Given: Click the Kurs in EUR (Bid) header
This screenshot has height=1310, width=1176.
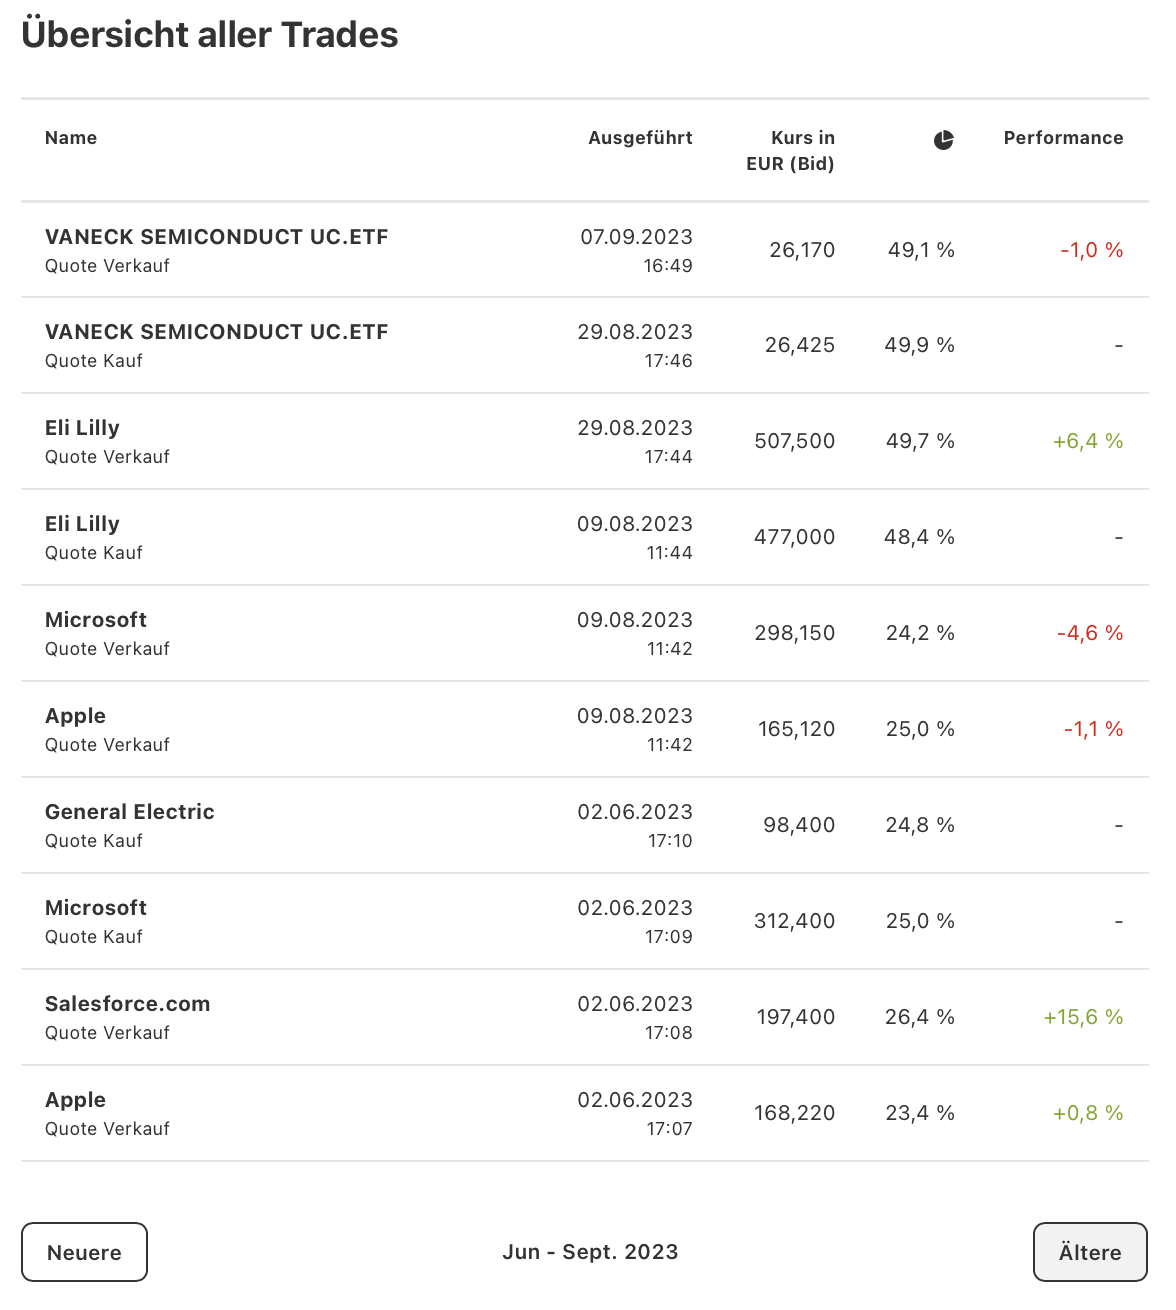Looking at the screenshot, I should tap(790, 151).
